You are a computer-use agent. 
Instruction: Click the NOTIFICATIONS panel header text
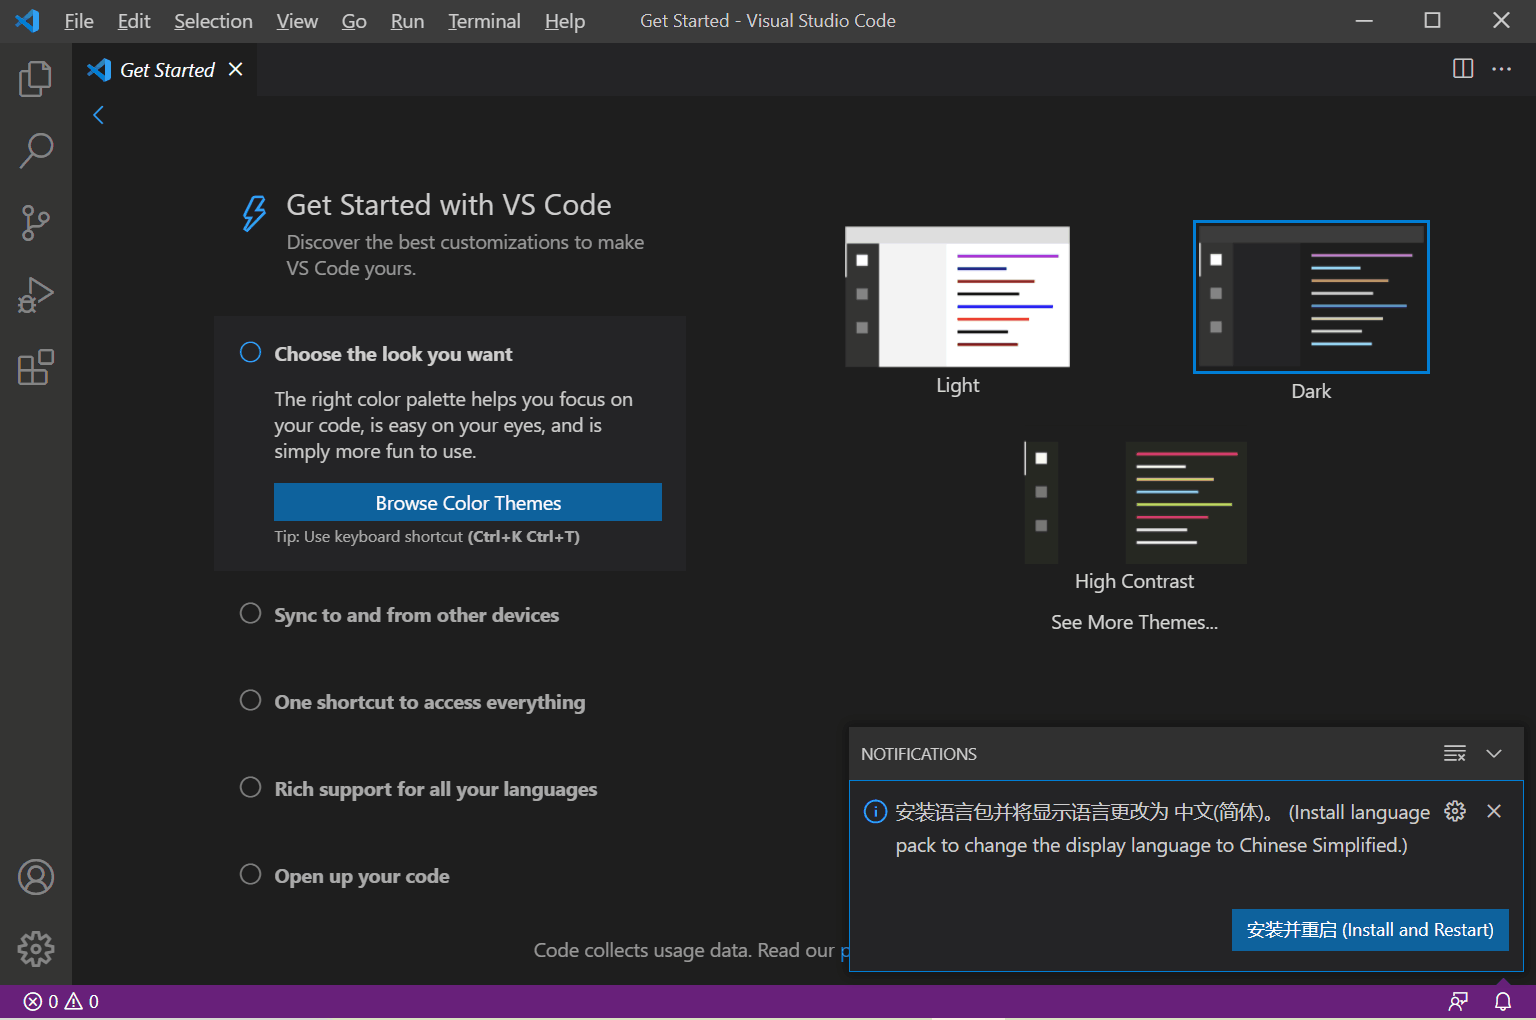click(x=919, y=754)
